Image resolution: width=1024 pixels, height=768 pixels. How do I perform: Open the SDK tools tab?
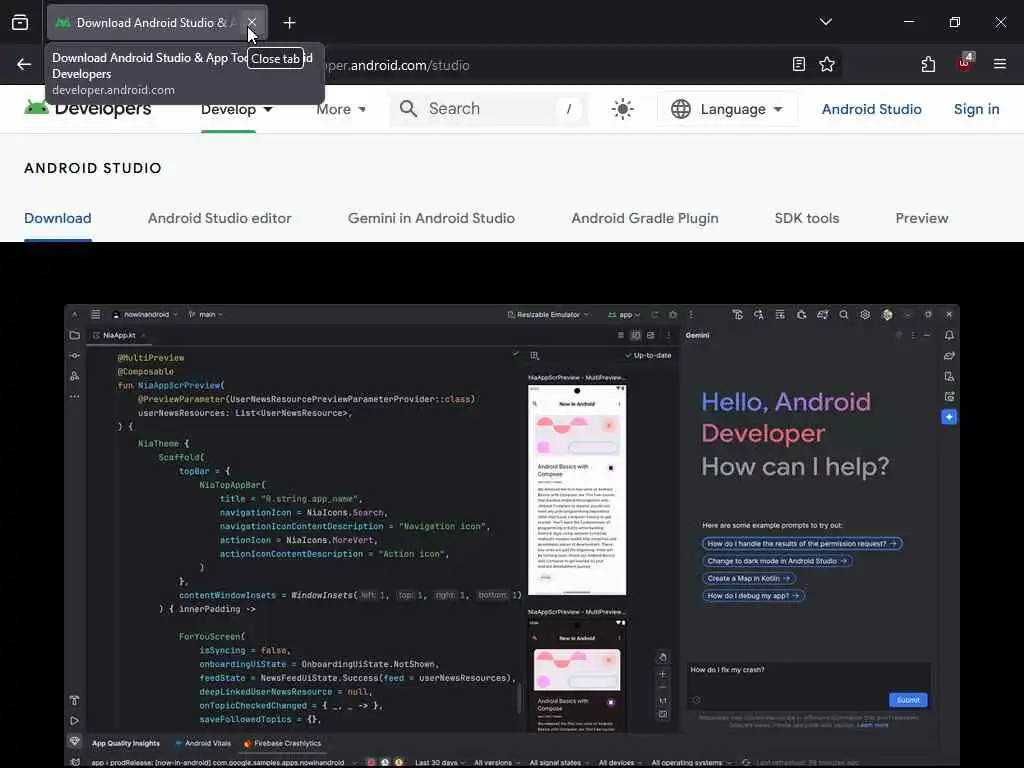tap(807, 218)
